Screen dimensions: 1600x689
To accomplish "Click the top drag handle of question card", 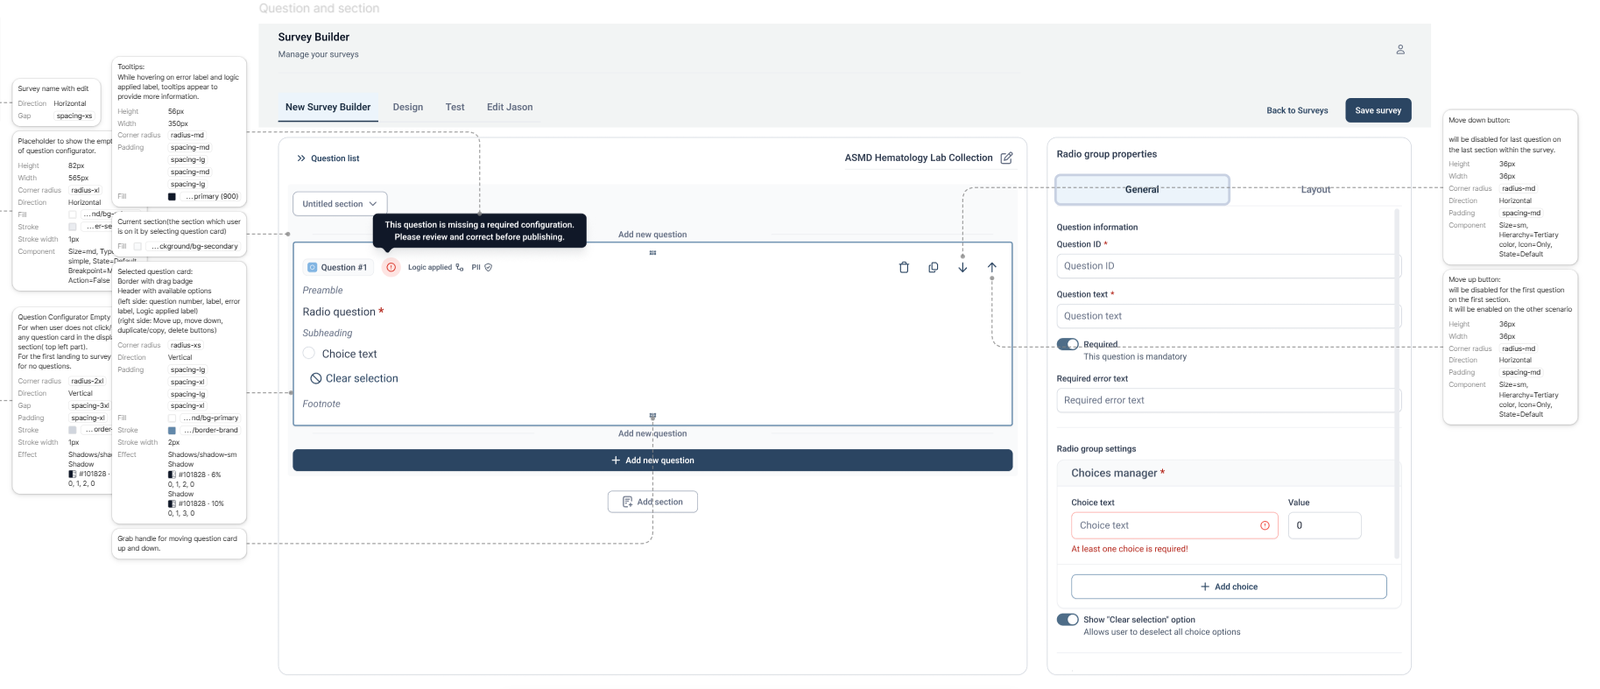I will click(x=652, y=253).
